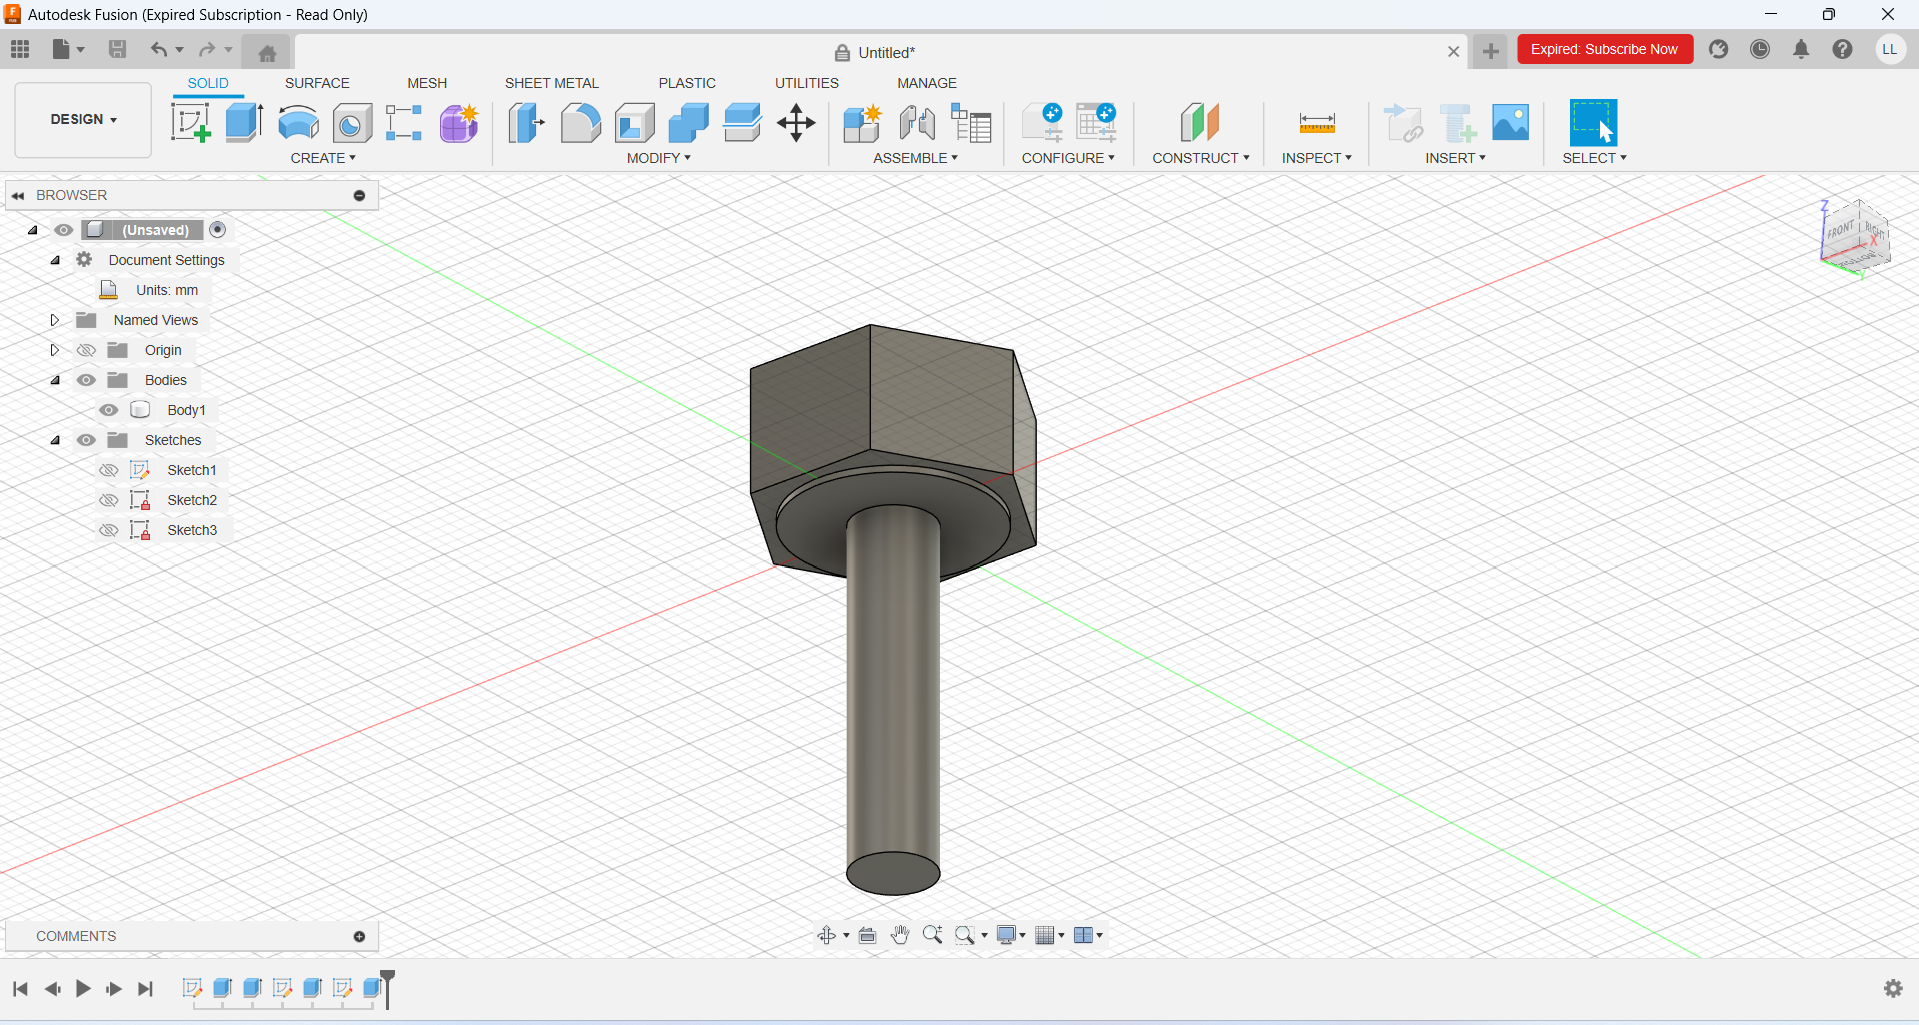Click the Zoom magnifier tool
Screen dimensions: 1919x1025
933,935
